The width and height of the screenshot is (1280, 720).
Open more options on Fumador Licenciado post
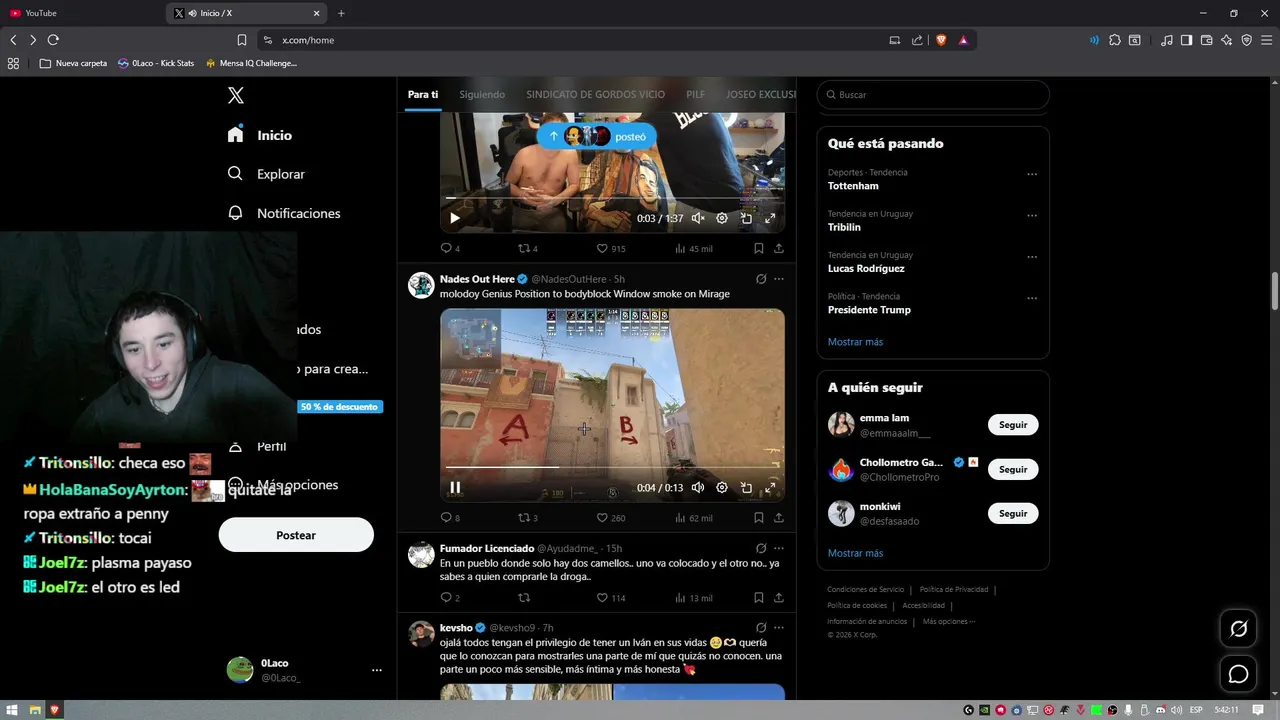coord(779,548)
